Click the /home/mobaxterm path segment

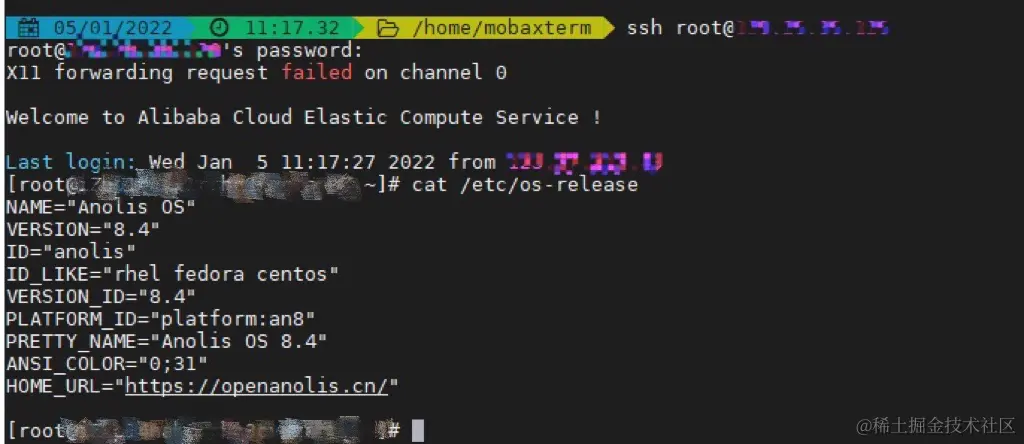(x=502, y=28)
